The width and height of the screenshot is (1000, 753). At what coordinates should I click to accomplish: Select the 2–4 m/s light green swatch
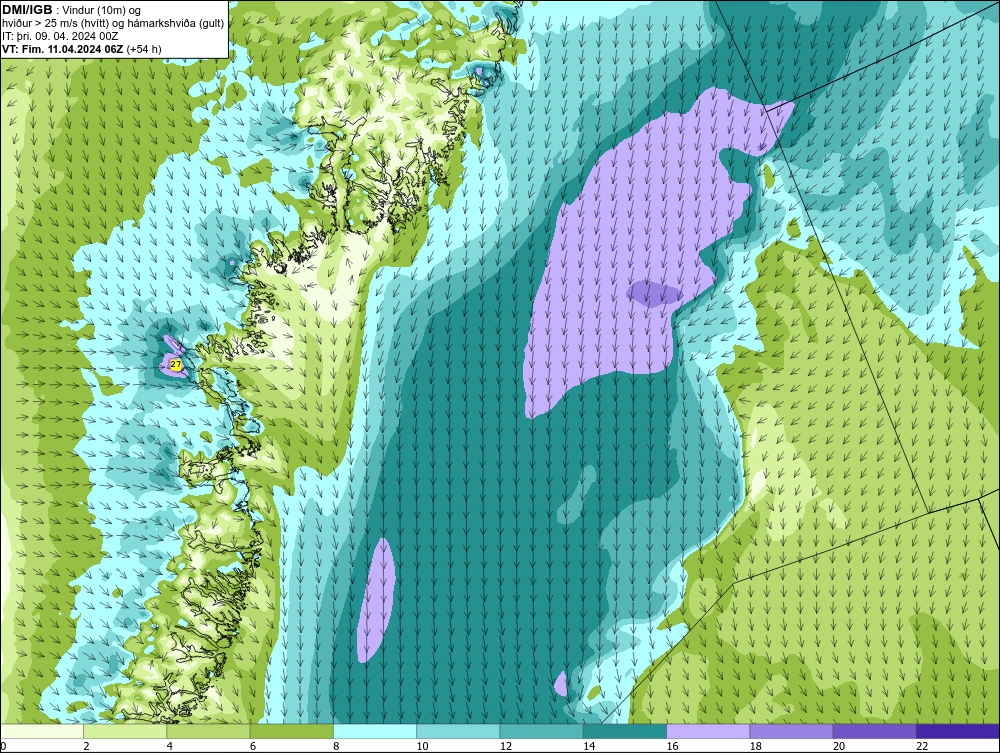point(125,731)
